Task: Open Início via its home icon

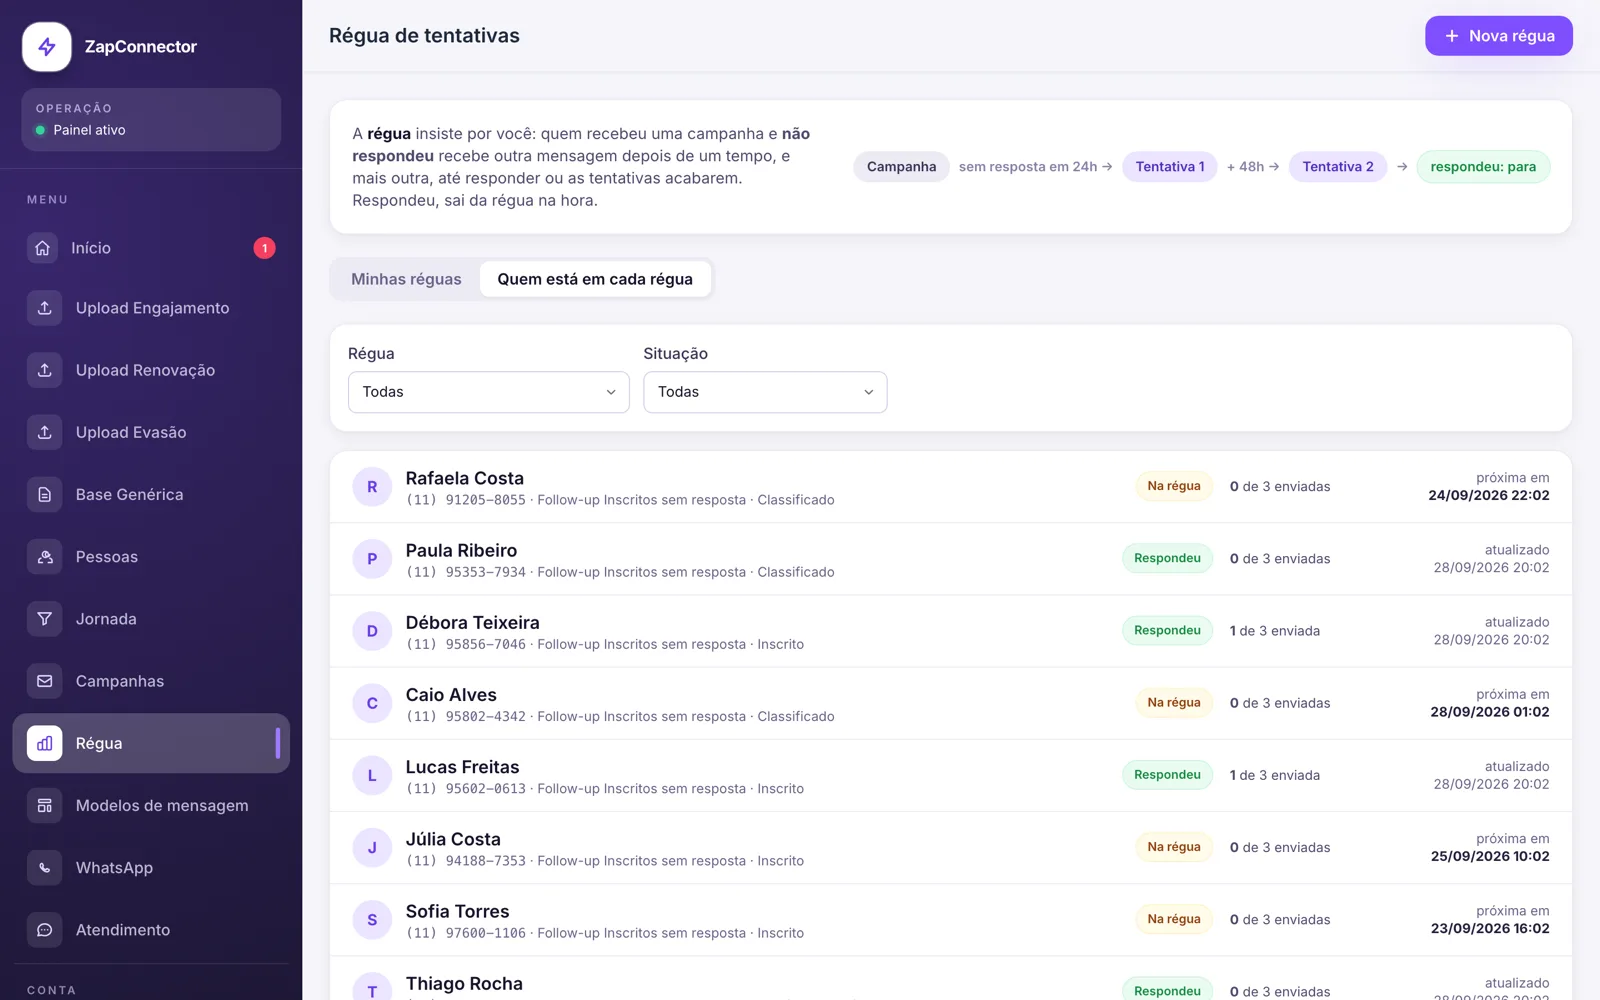Action: point(42,248)
